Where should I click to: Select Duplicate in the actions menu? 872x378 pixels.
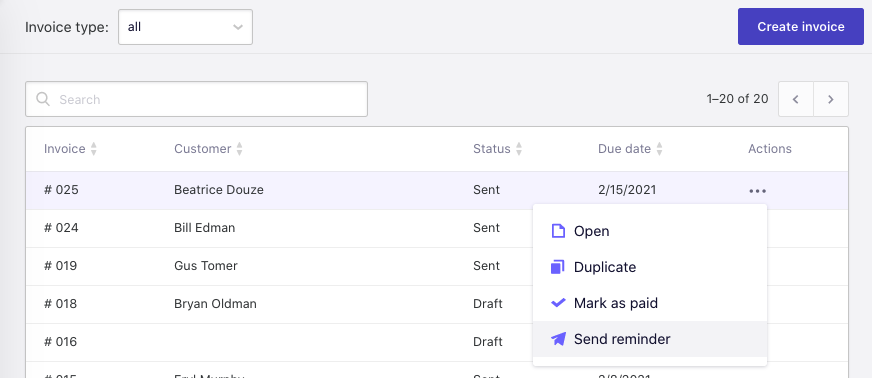(650, 267)
